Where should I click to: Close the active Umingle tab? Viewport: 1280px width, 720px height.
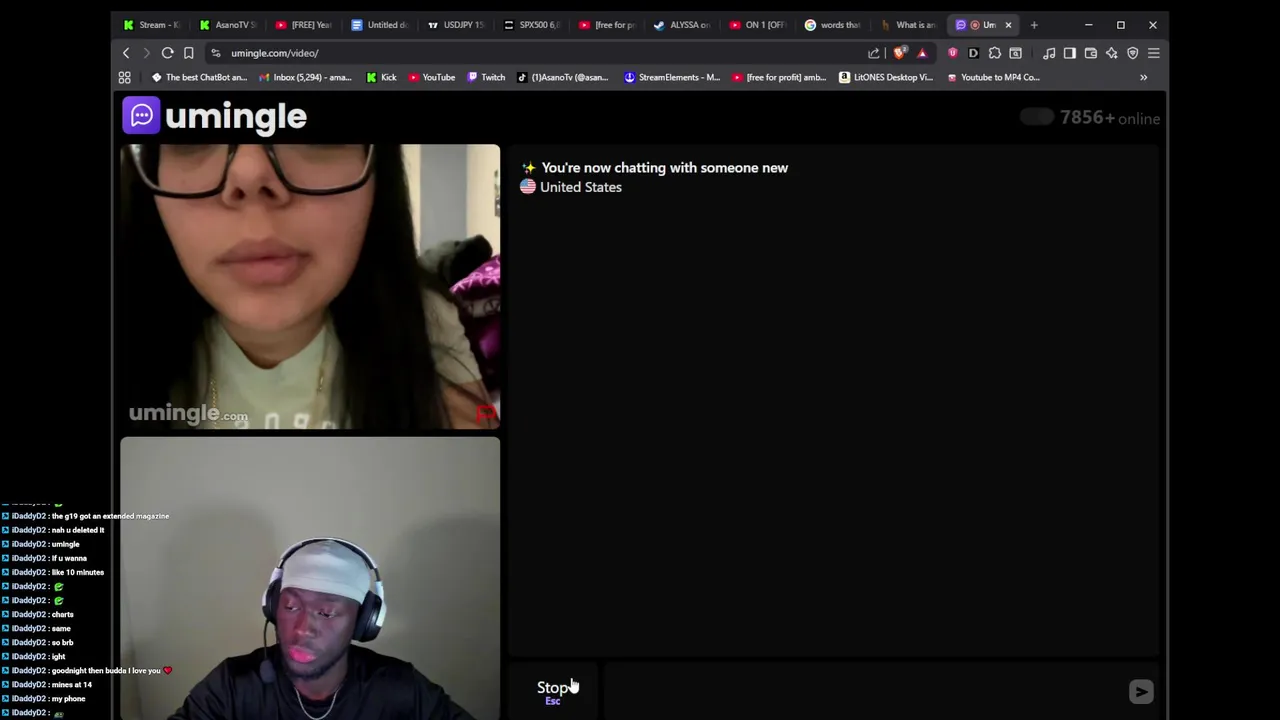coord(1008,25)
